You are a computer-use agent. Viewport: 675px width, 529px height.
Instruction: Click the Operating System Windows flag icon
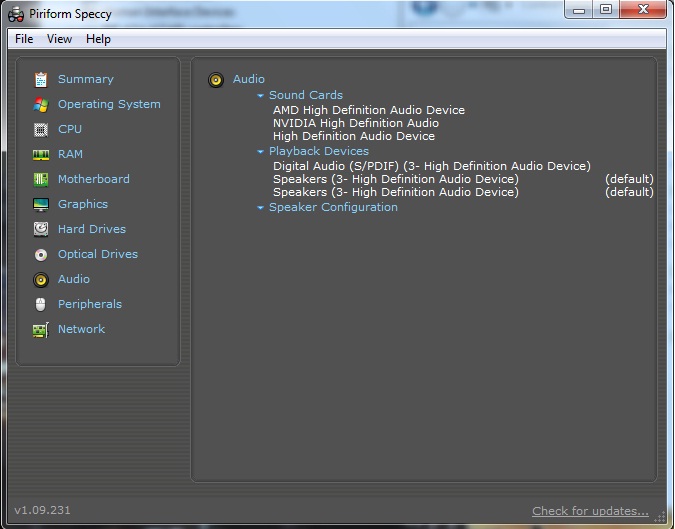click(41, 105)
